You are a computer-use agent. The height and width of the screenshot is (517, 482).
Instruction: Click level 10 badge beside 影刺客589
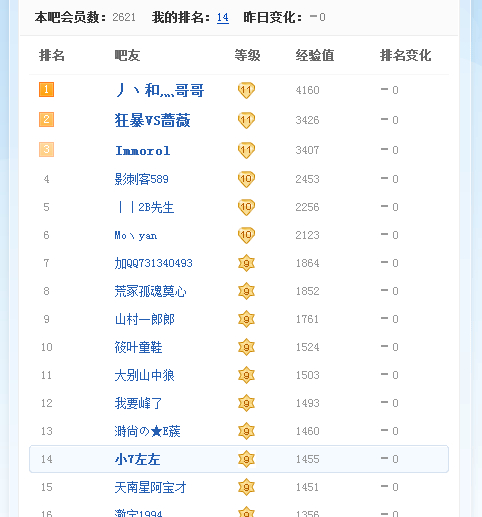[246, 179]
